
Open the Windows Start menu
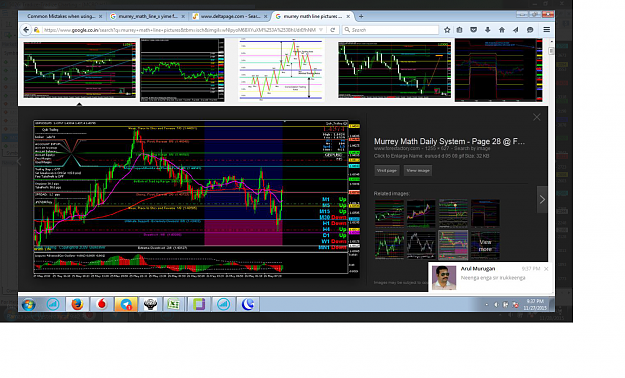pyautogui.click(x=28, y=305)
